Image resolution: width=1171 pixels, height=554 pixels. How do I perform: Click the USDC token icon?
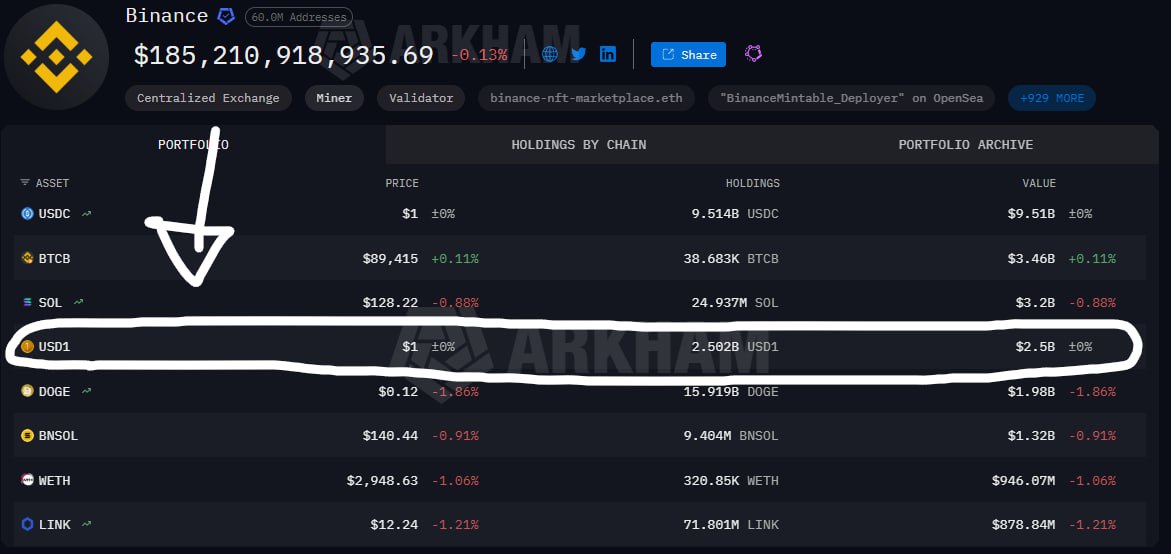tap(27, 214)
